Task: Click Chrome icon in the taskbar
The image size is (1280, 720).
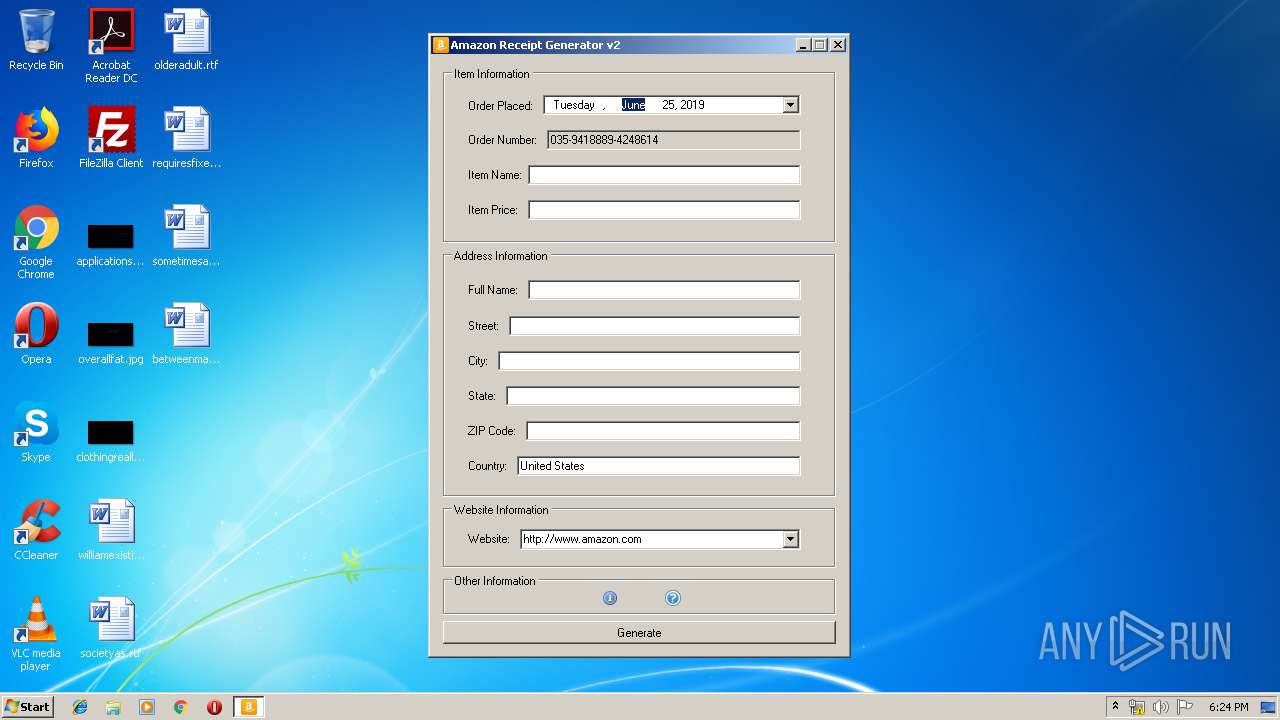Action: click(181, 707)
